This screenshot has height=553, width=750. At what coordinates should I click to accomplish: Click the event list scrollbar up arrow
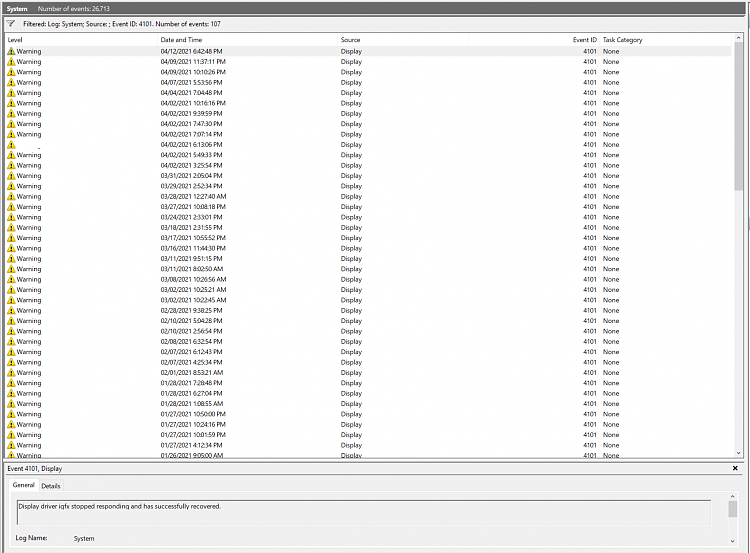click(x=738, y=38)
